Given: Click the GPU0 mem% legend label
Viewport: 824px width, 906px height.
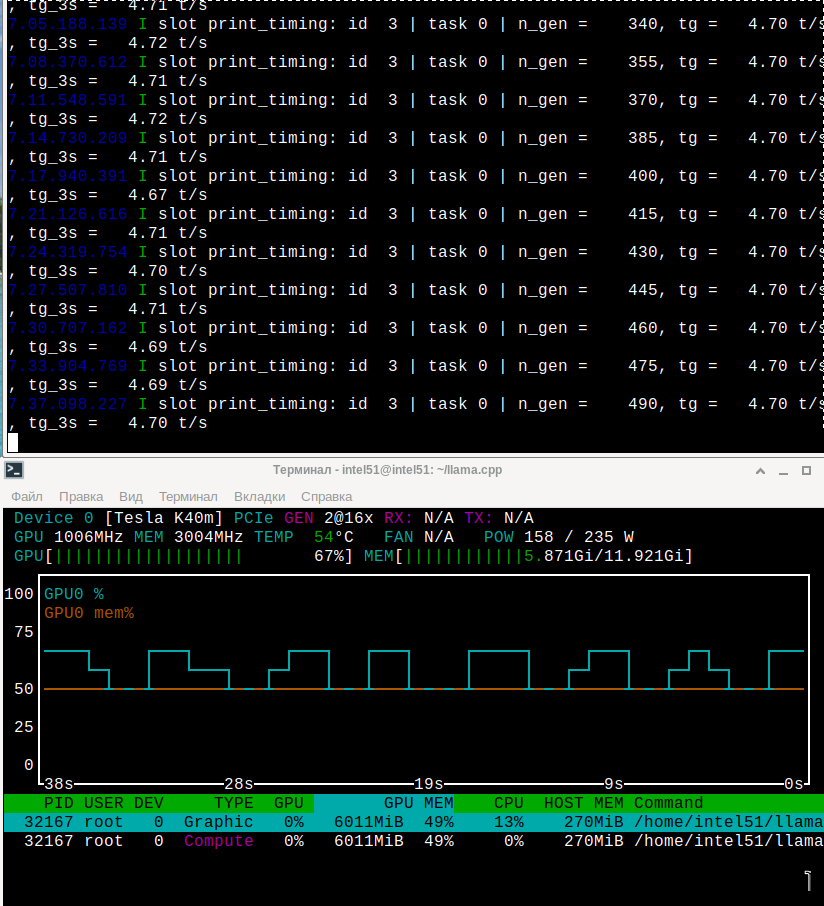Looking at the screenshot, I should coord(89,613).
